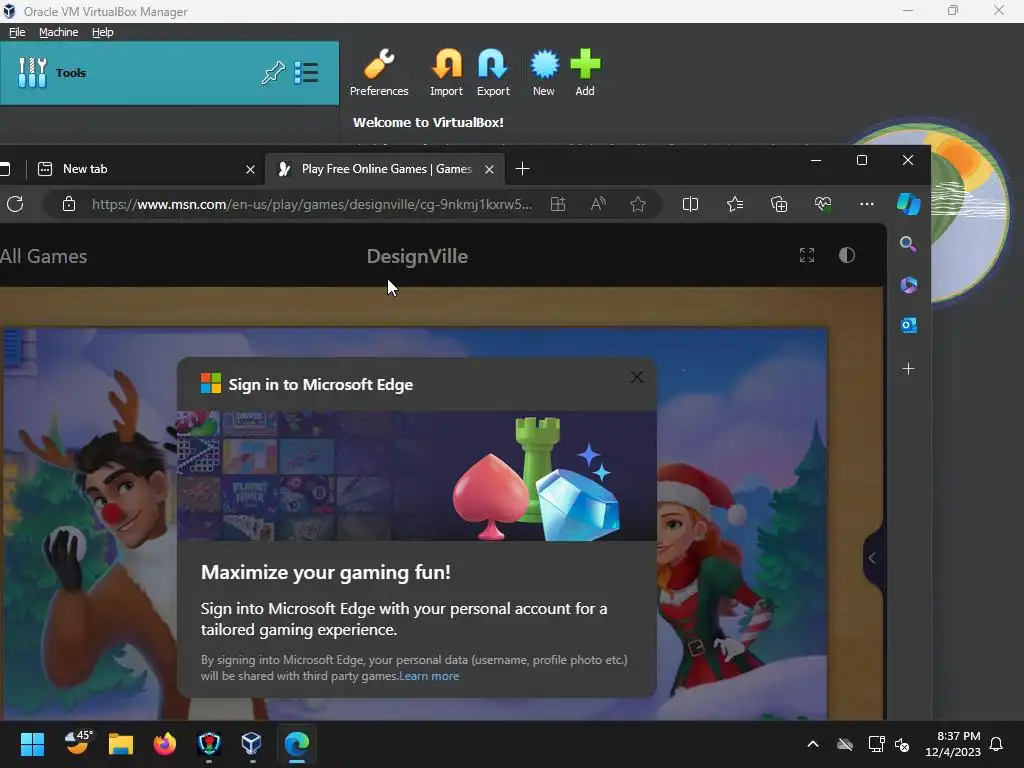
Task: Click the Import appliance icon
Action: pos(447,73)
